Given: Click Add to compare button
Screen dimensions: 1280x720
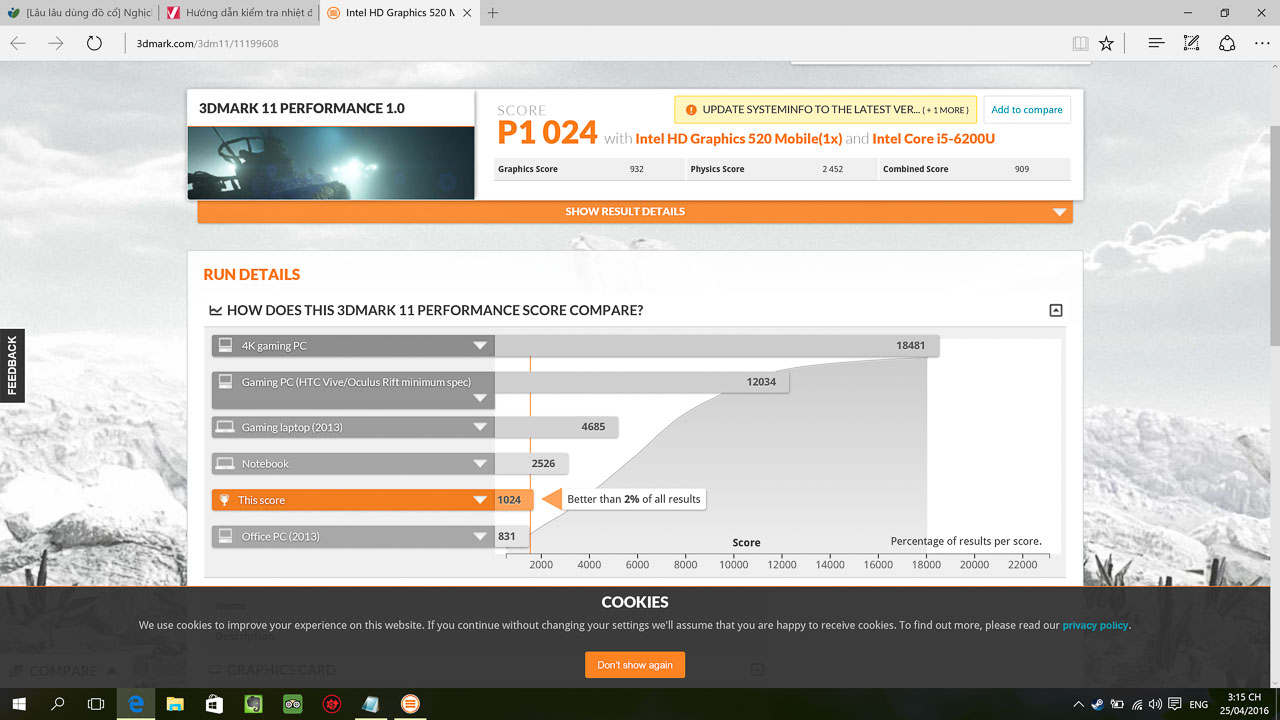Looking at the screenshot, I should (1027, 110).
